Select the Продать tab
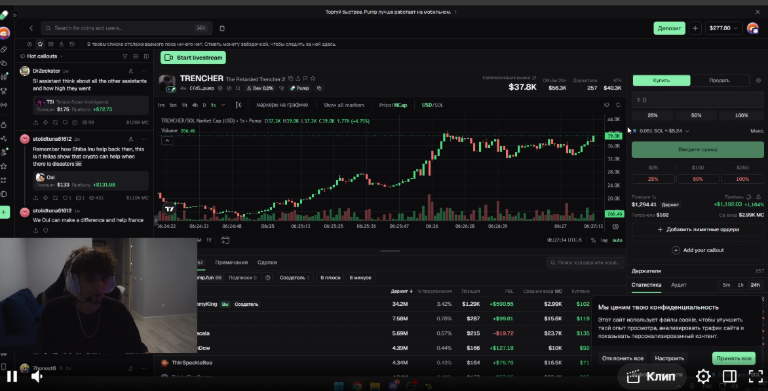This screenshot has width=768, height=391. click(x=720, y=80)
